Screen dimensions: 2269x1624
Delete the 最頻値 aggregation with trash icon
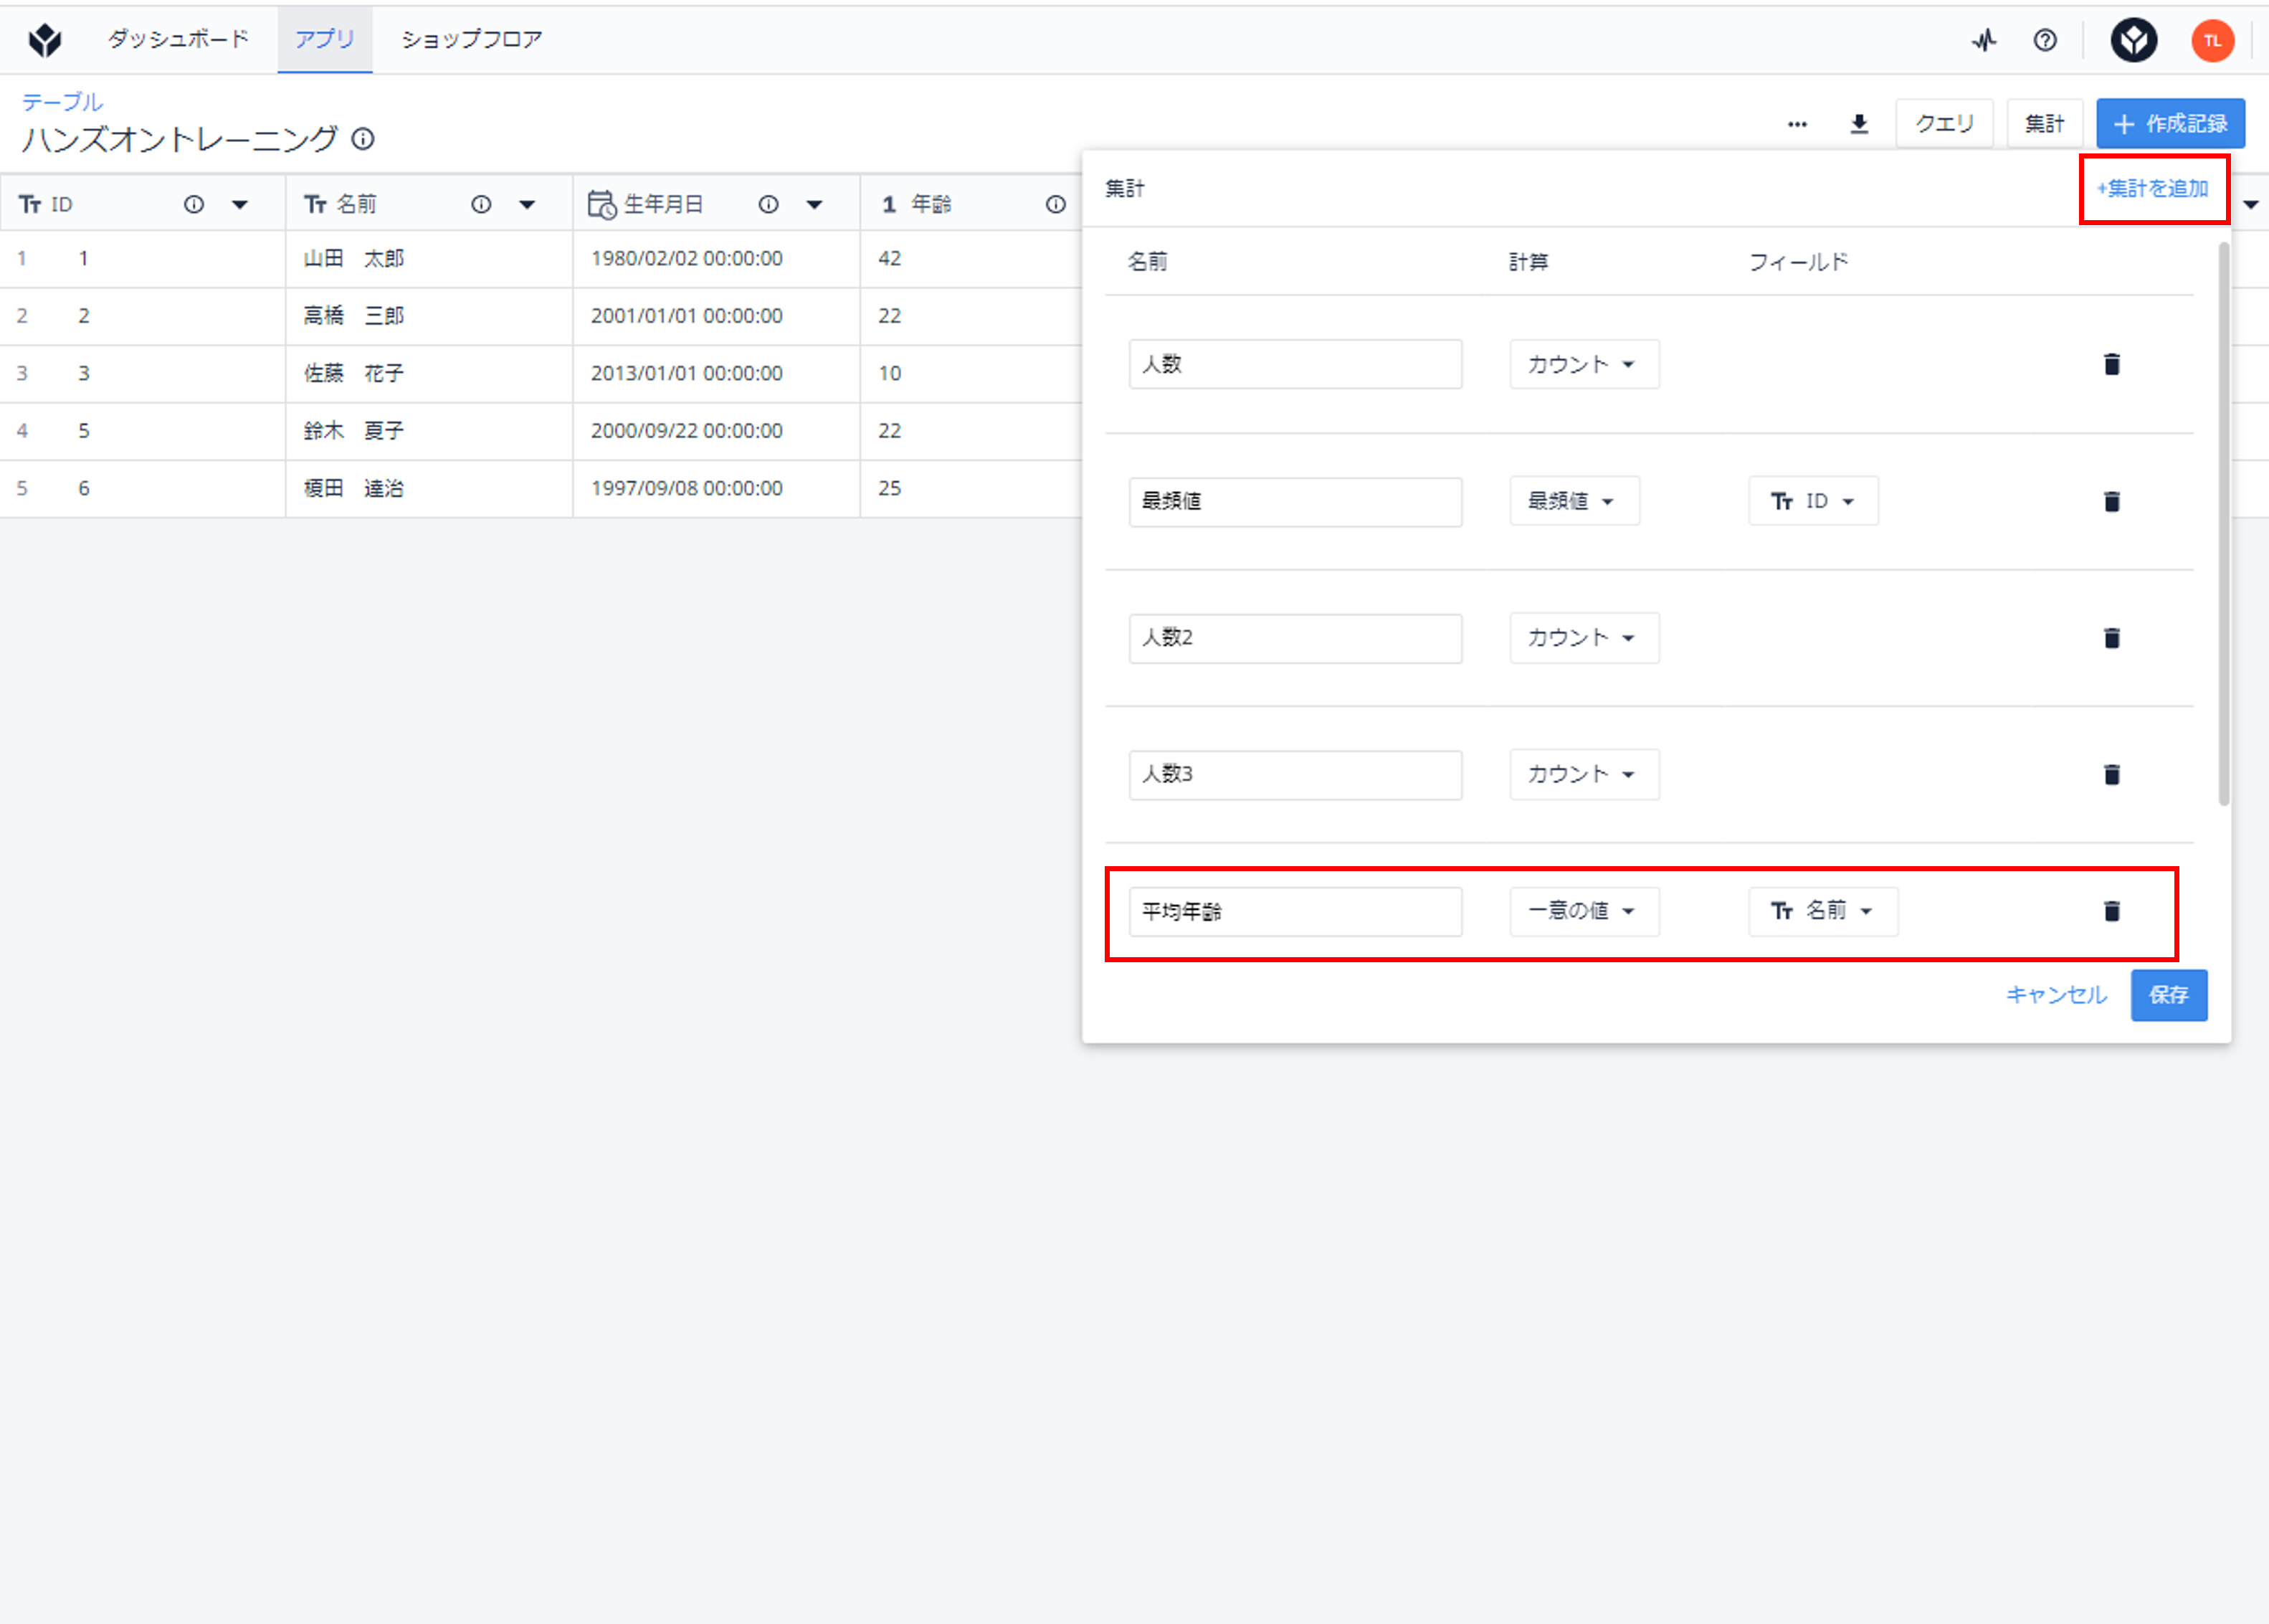[x=2112, y=501]
